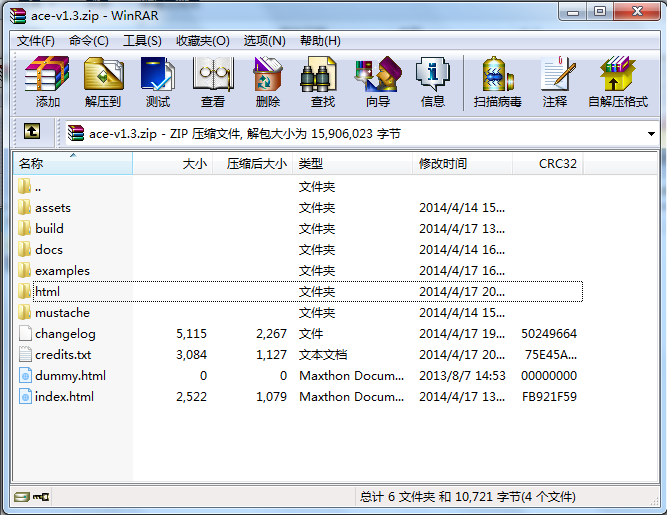Sort by 压缩后大小 column header
667x515 pixels.
(252, 163)
